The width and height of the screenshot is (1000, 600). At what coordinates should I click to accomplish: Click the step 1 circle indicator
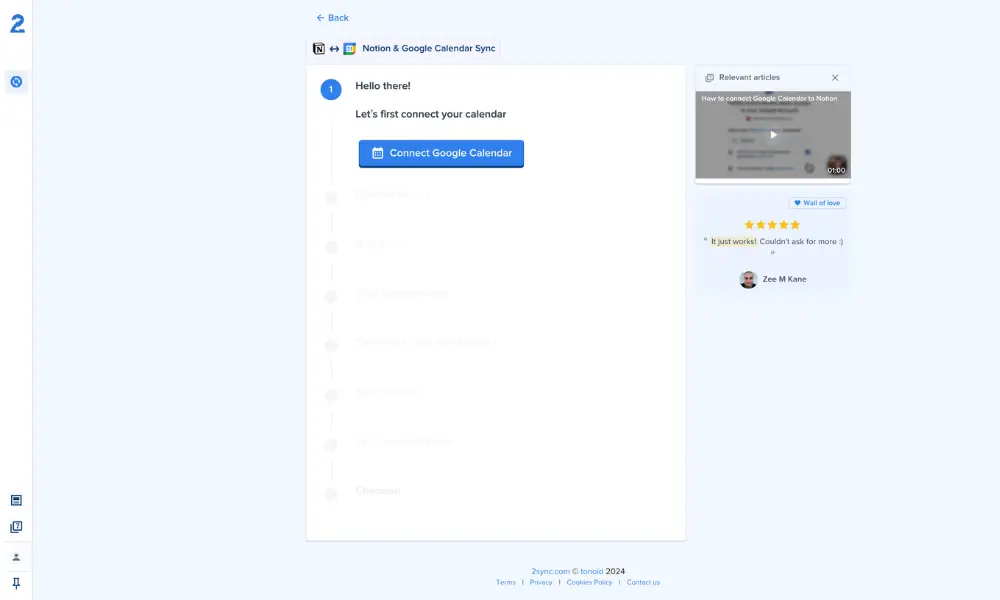click(331, 89)
